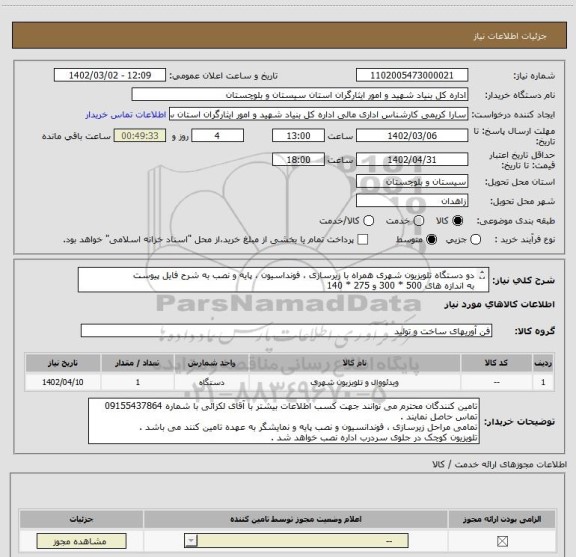Click the buyer organization name field
This screenshot has width=576, height=557.
300,95
